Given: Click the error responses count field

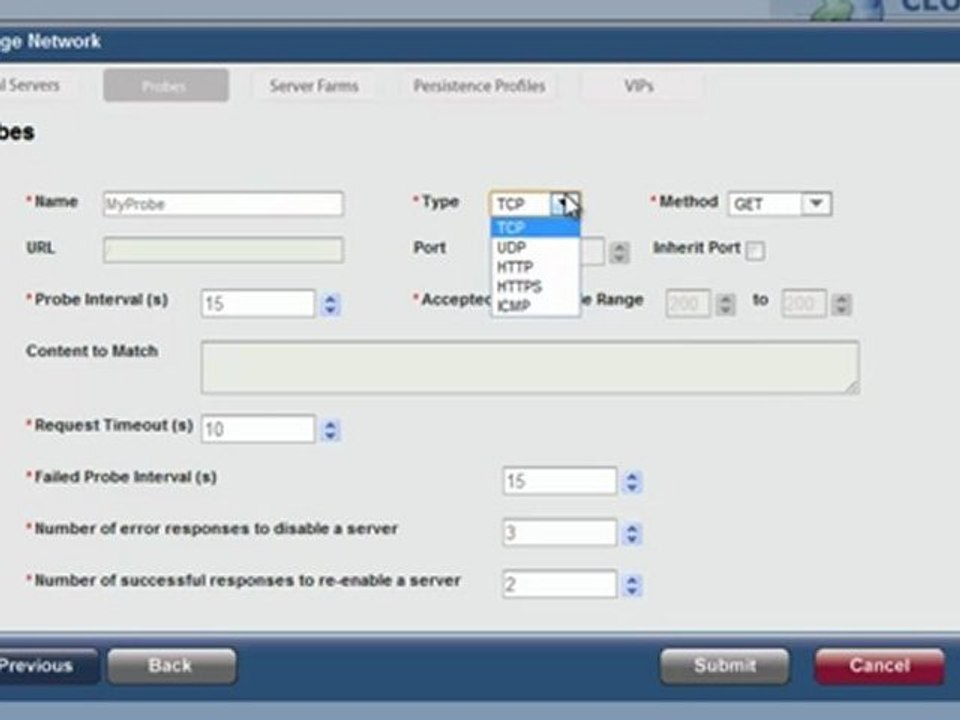Looking at the screenshot, I should (560, 533).
